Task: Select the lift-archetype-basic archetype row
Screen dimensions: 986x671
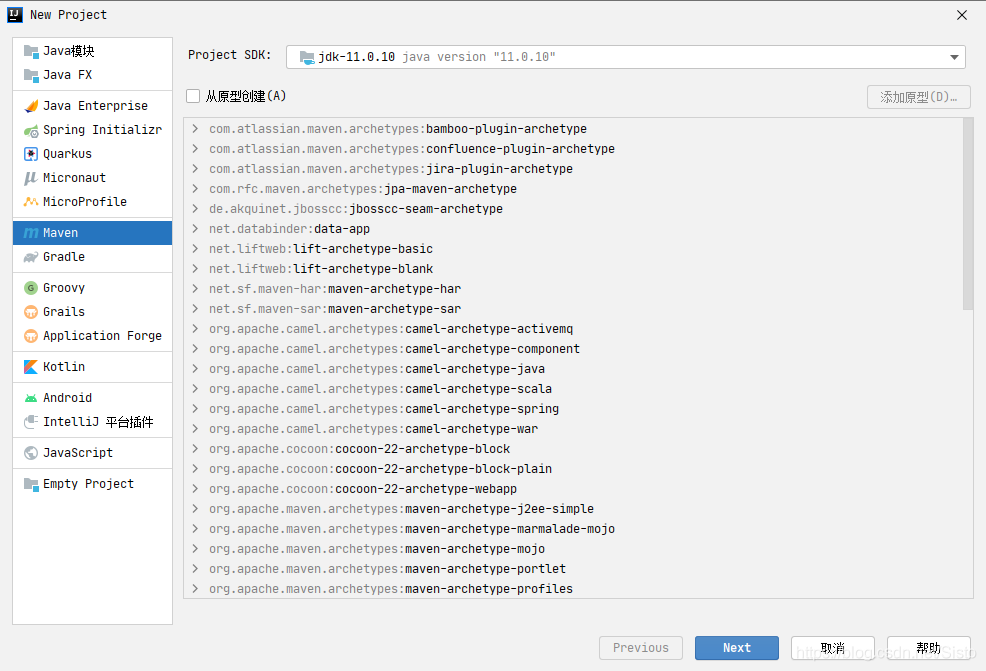Action: (x=362, y=249)
